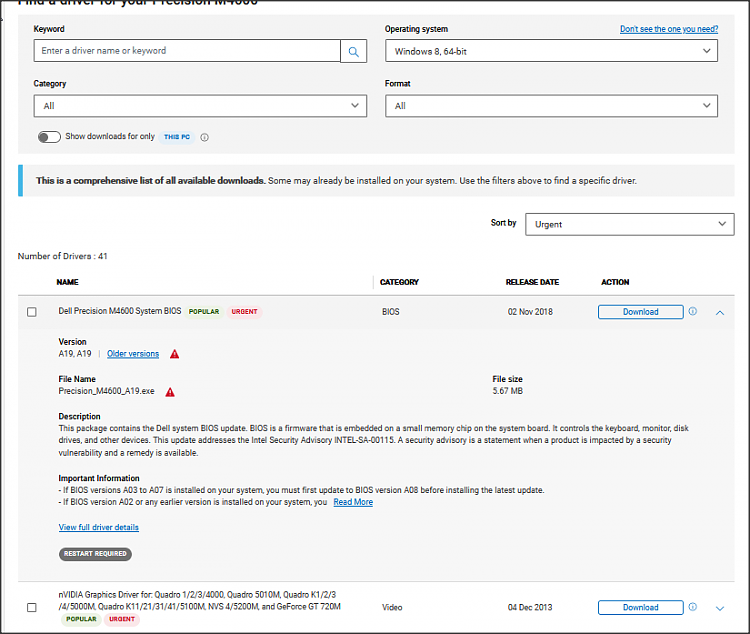Collapse the System BIOS driver details
The image size is (750, 634).
tap(720, 312)
